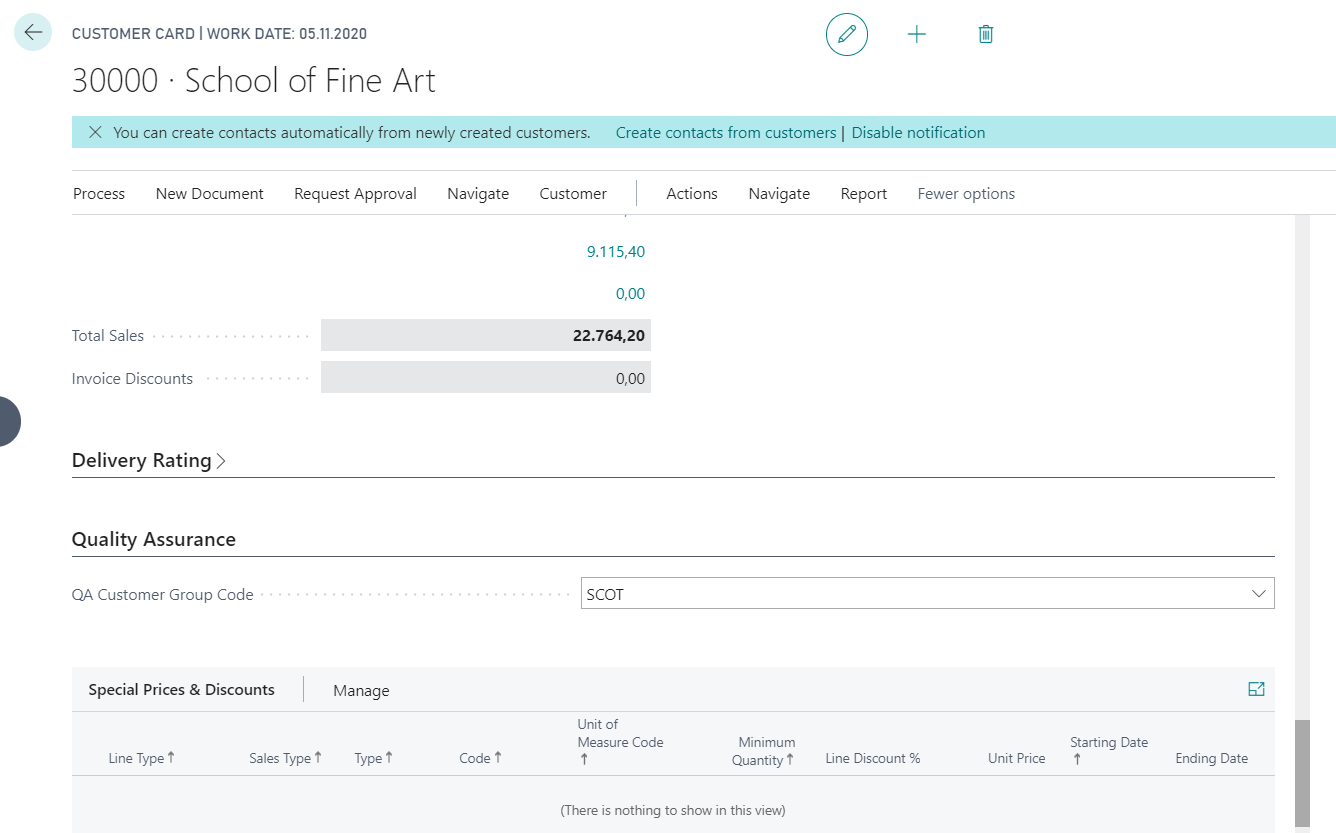Create new record with plus icon
Image resolution: width=1336 pixels, height=833 pixels.
click(x=917, y=34)
